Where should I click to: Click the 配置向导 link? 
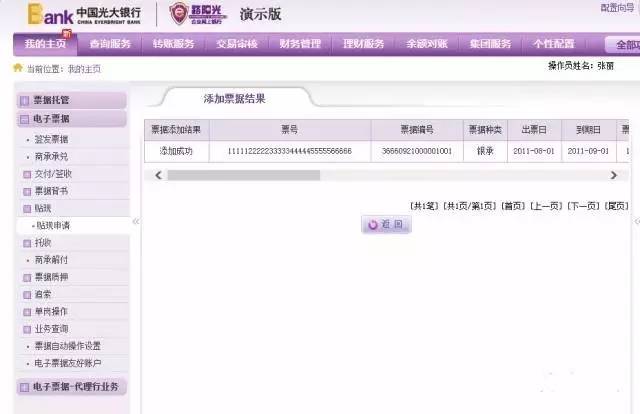pos(617,8)
